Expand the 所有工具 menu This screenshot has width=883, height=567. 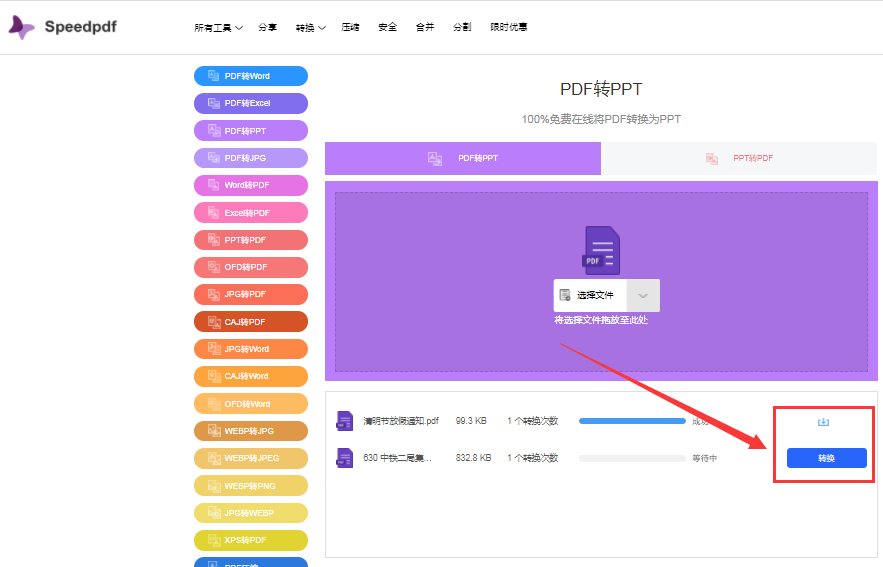[x=218, y=28]
